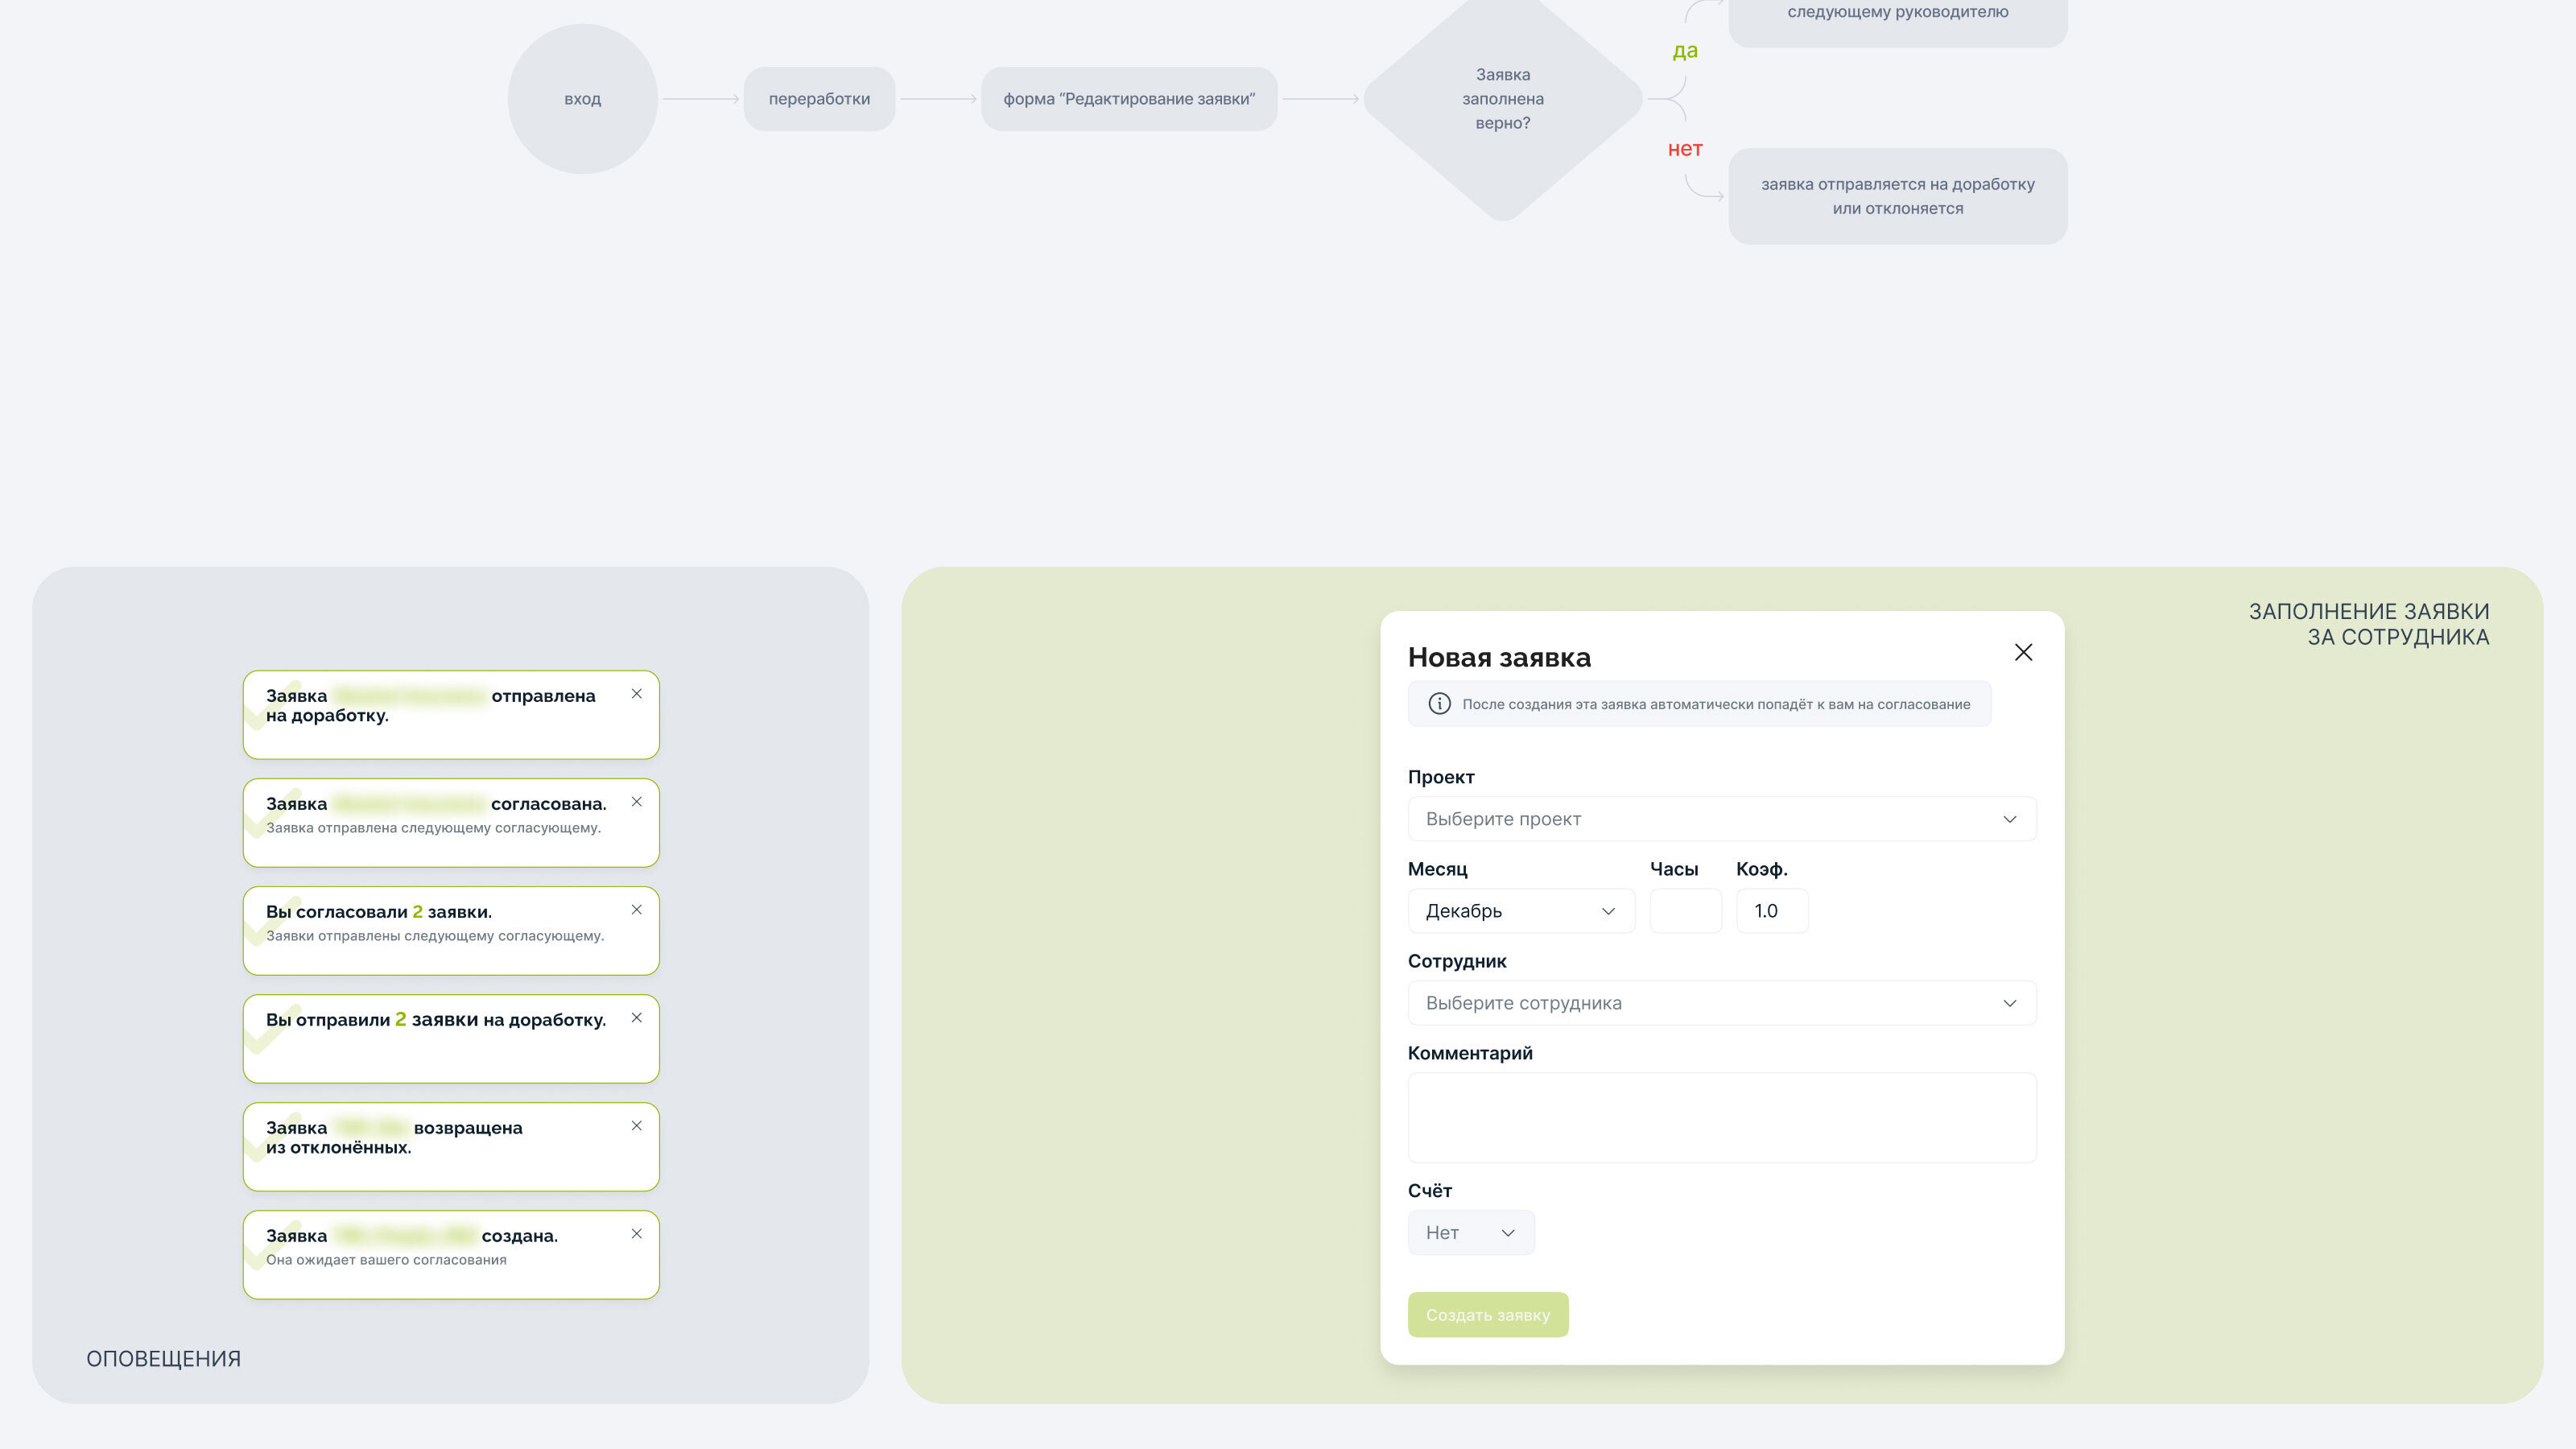Click the 'заявка отправляется на доработку' block

(1897, 196)
